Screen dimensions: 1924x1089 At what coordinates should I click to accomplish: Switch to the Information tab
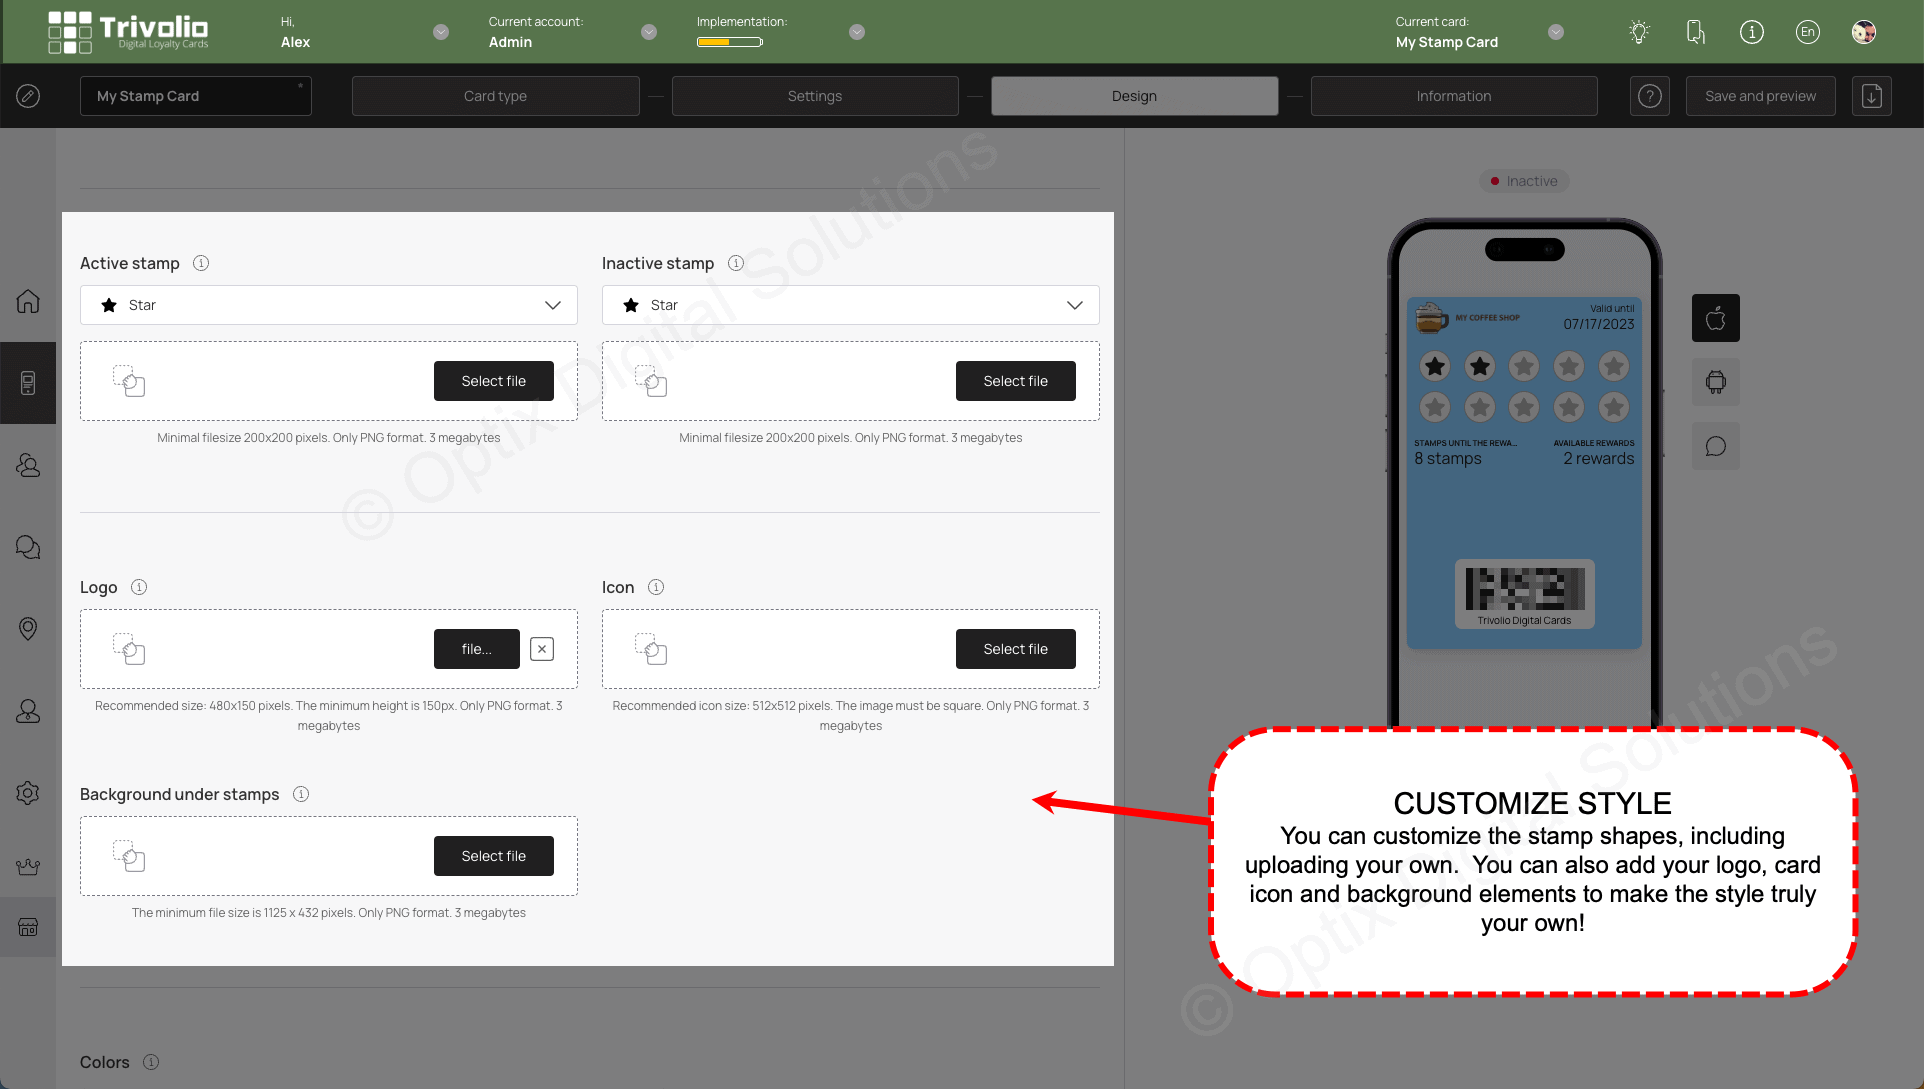coord(1454,95)
